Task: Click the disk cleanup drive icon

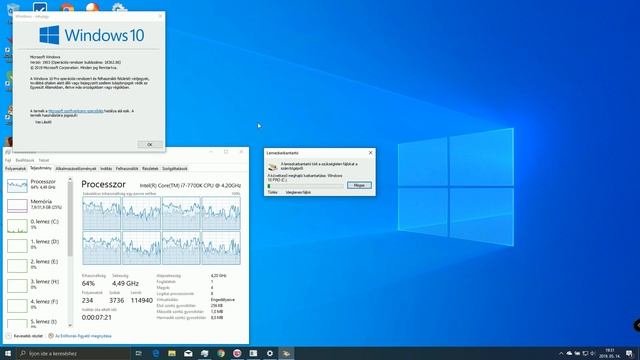Action: [273, 166]
